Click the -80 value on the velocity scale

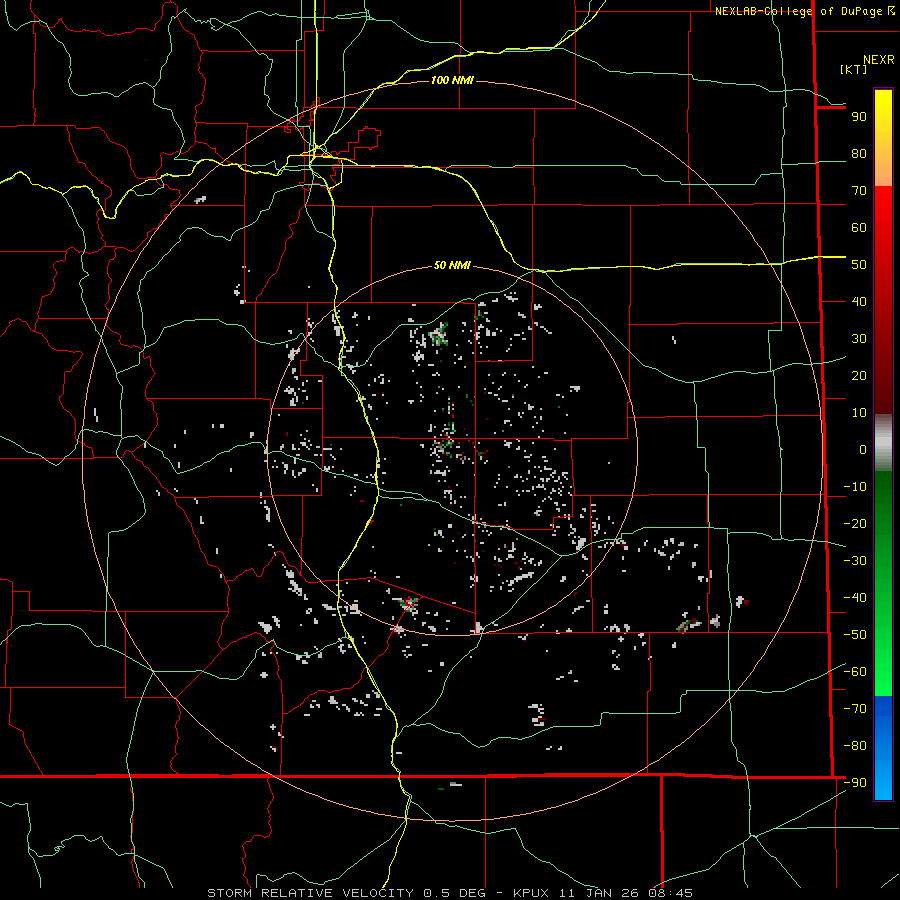tap(855, 746)
